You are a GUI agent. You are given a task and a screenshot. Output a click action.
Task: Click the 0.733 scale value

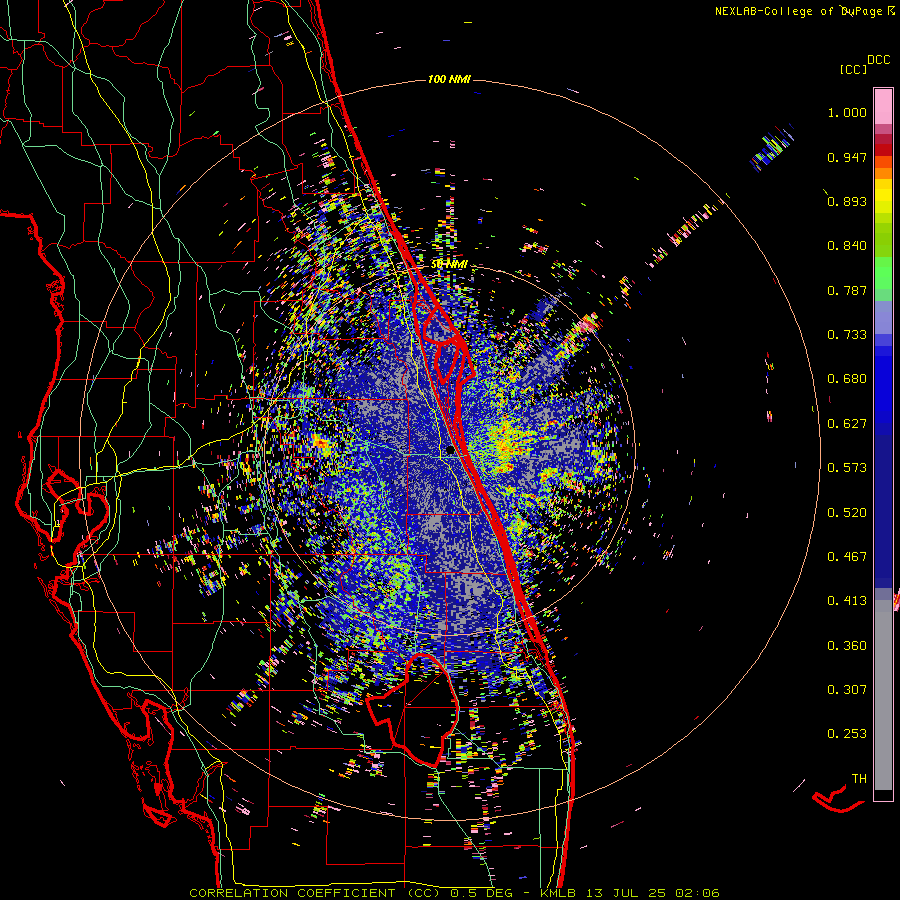847,335
